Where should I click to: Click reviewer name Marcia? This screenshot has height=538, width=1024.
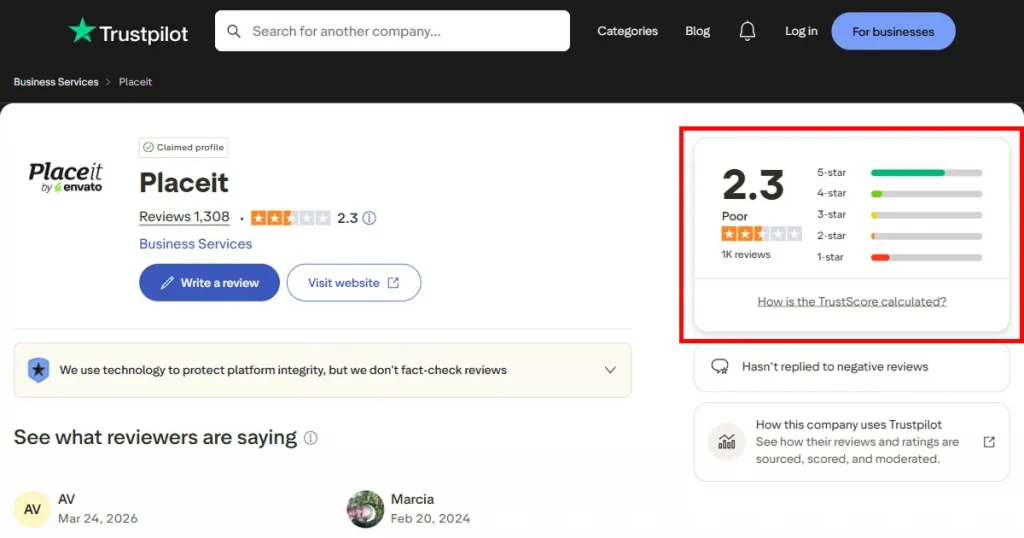pyautogui.click(x=412, y=499)
